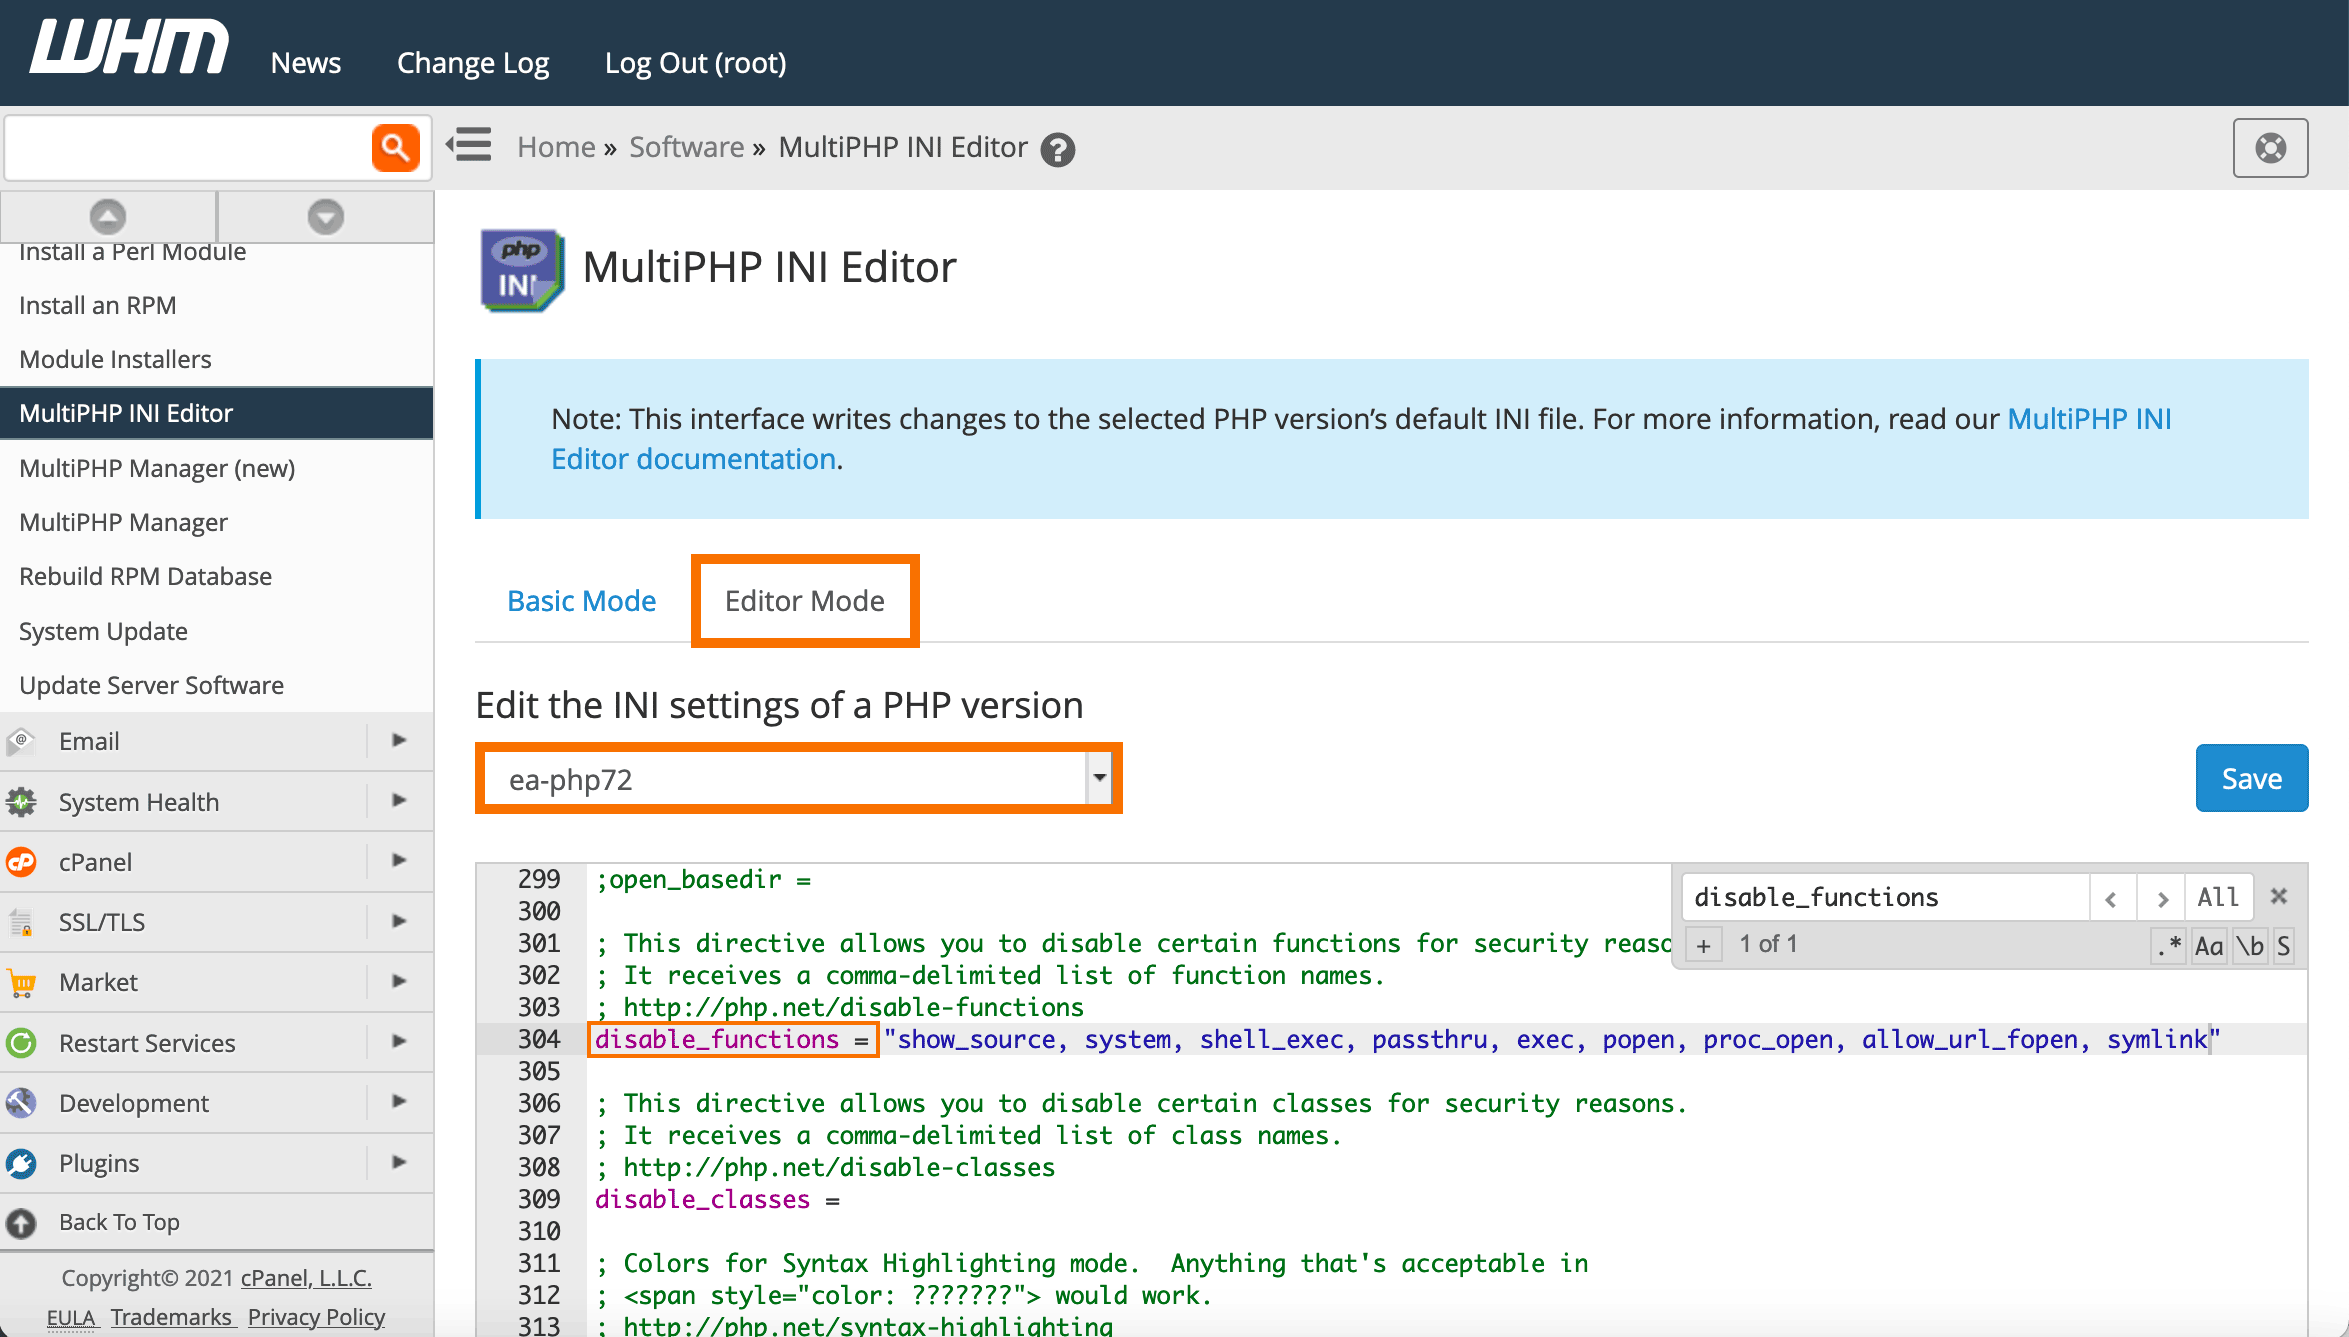Toggle whole word \b search option
The image size is (2349, 1337).
(2250, 945)
